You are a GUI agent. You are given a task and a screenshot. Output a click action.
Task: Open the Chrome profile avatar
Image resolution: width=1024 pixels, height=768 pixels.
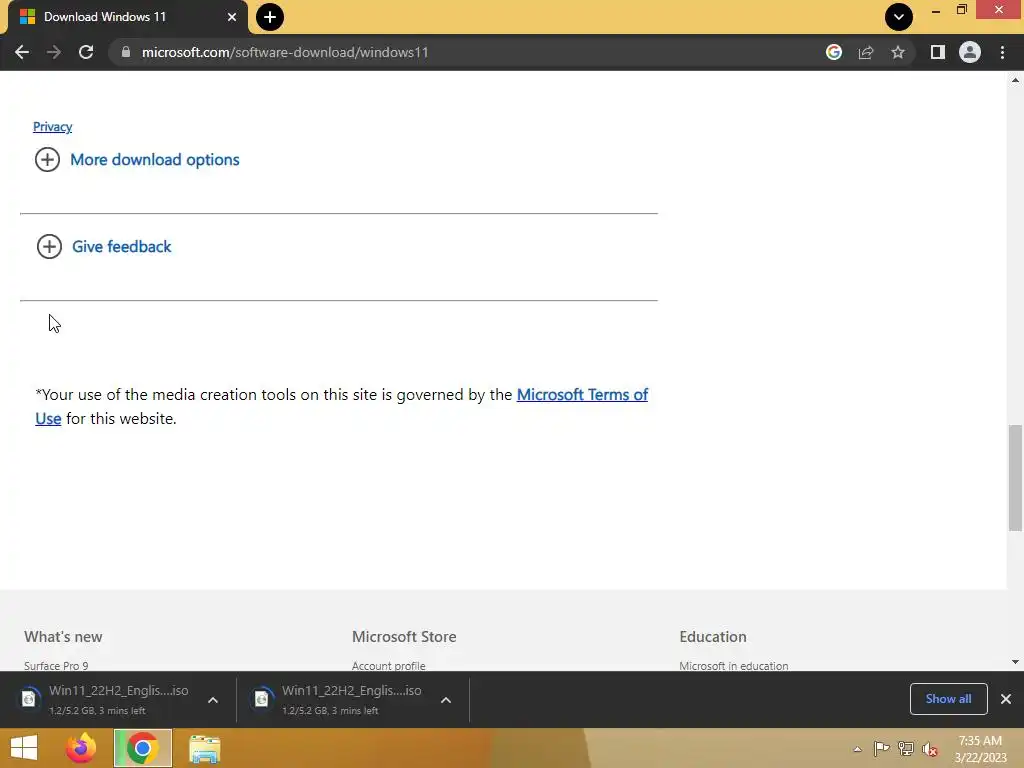click(x=970, y=52)
